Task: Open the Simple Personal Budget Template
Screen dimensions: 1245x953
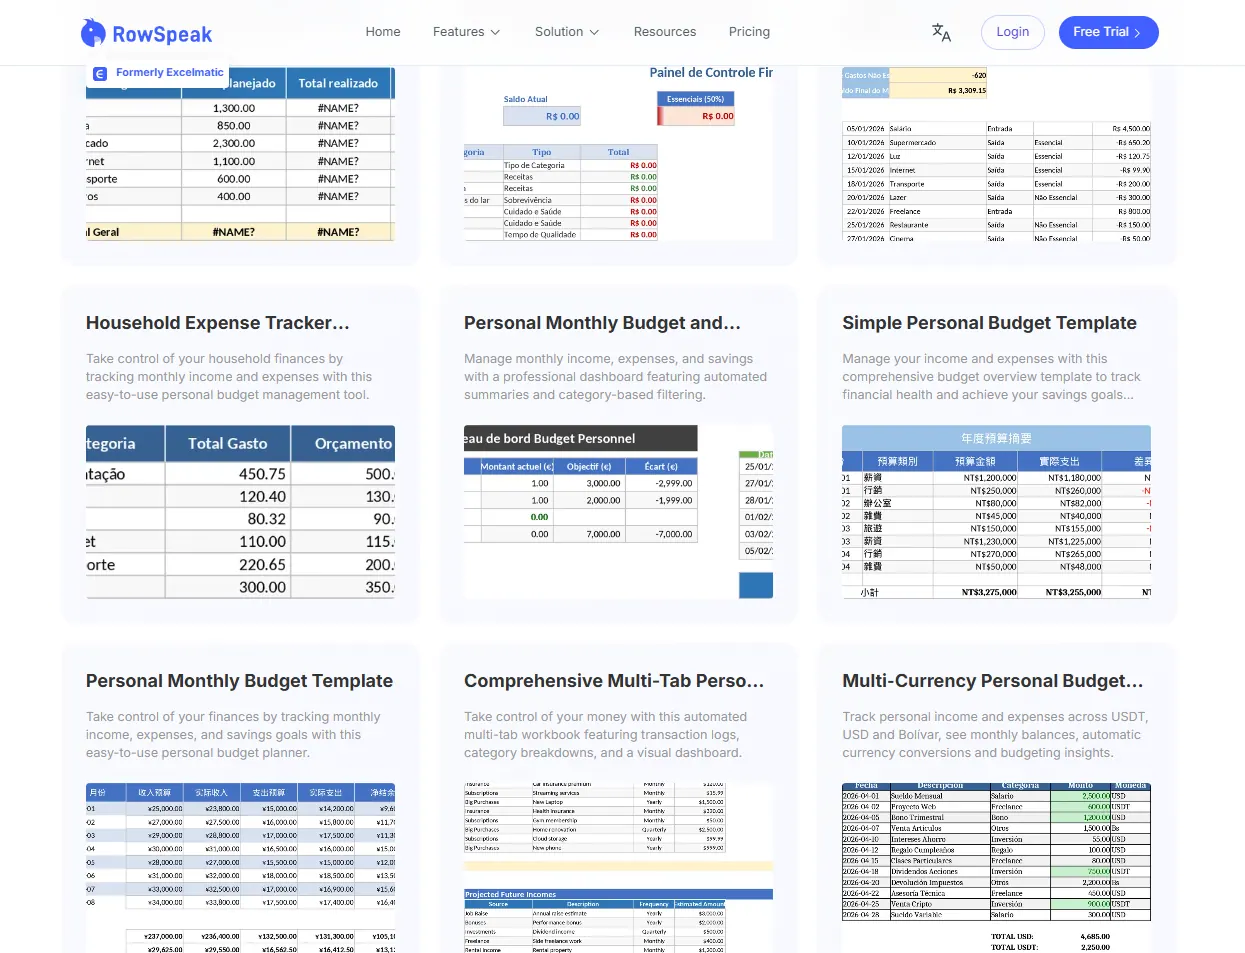Action: click(x=990, y=323)
